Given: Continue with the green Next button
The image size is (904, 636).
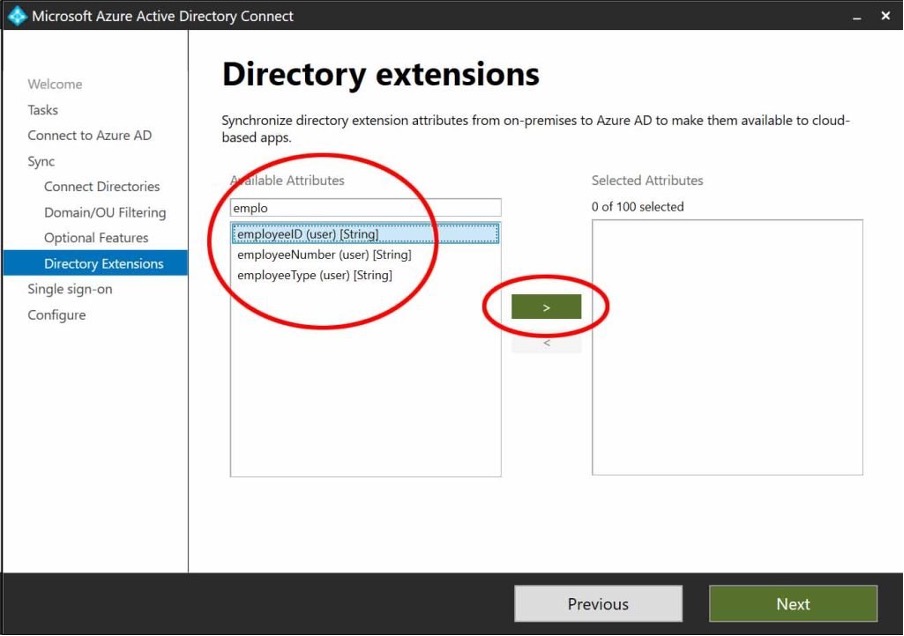Looking at the screenshot, I should click(x=792, y=604).
